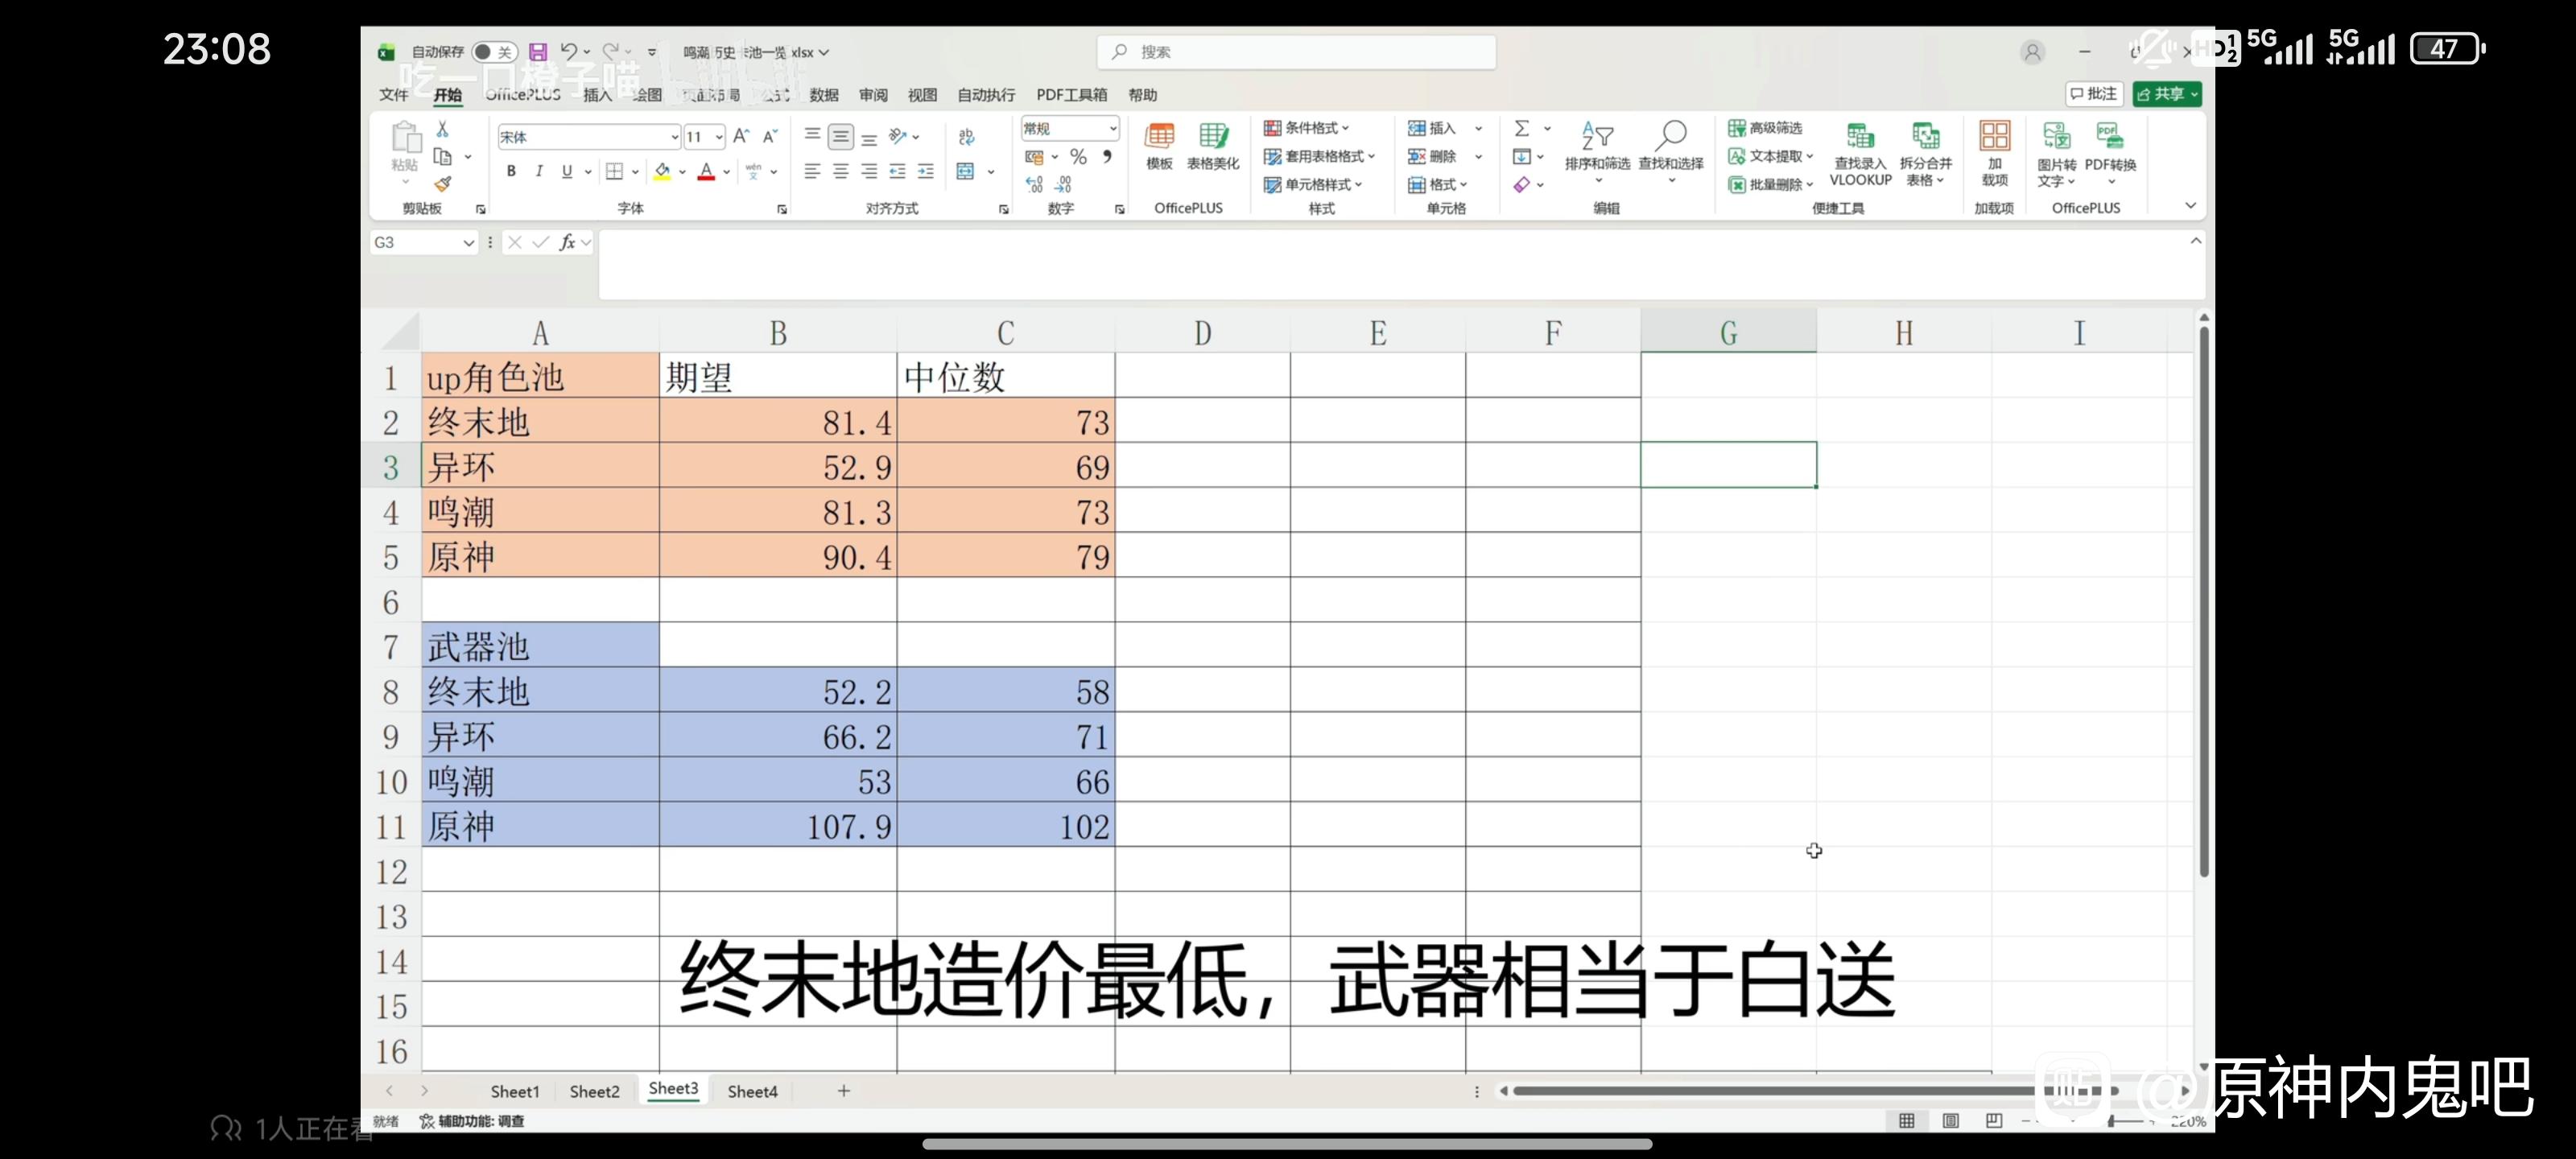Toggle italic formatting
Screen dimensions: 2576x1159
(539, 171)
